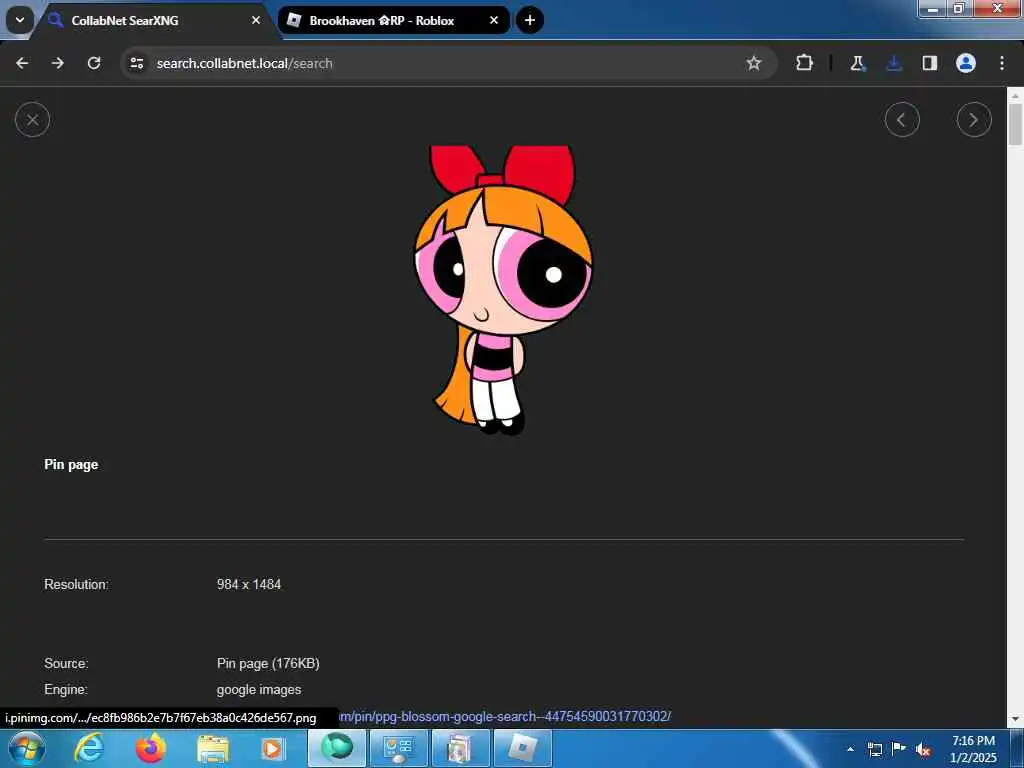Open the Roblox taskbar button
Viewport: 1024px width, 768px height.
tap(523, 748)
